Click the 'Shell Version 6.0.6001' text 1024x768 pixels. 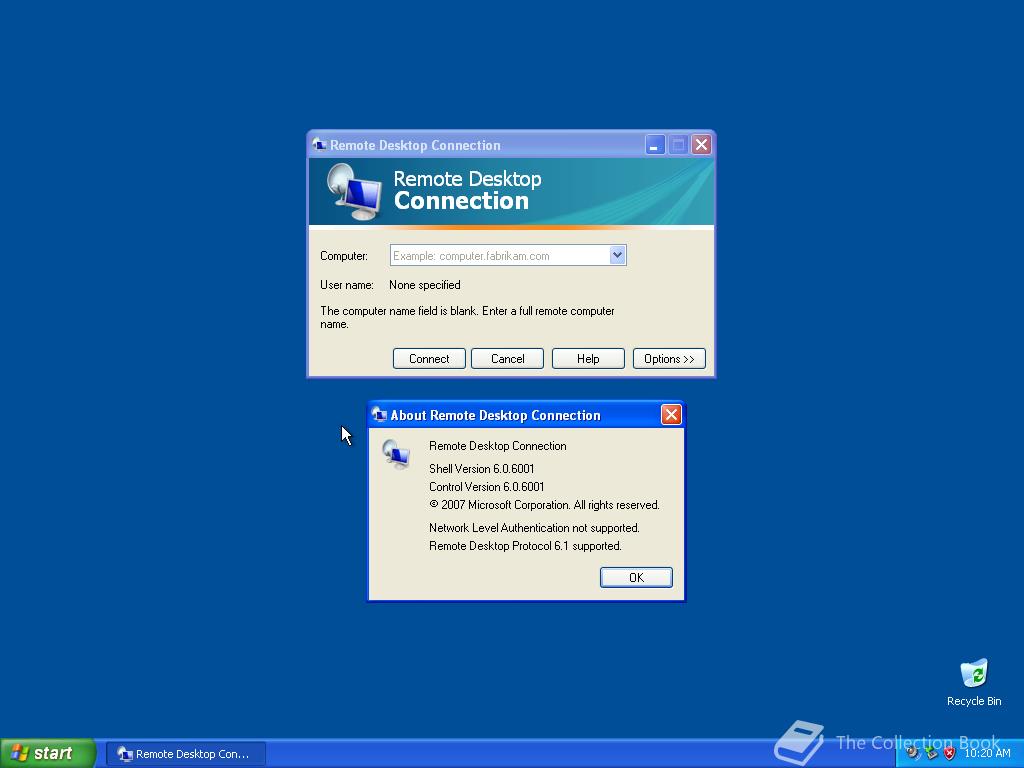(x=481, y=469)
